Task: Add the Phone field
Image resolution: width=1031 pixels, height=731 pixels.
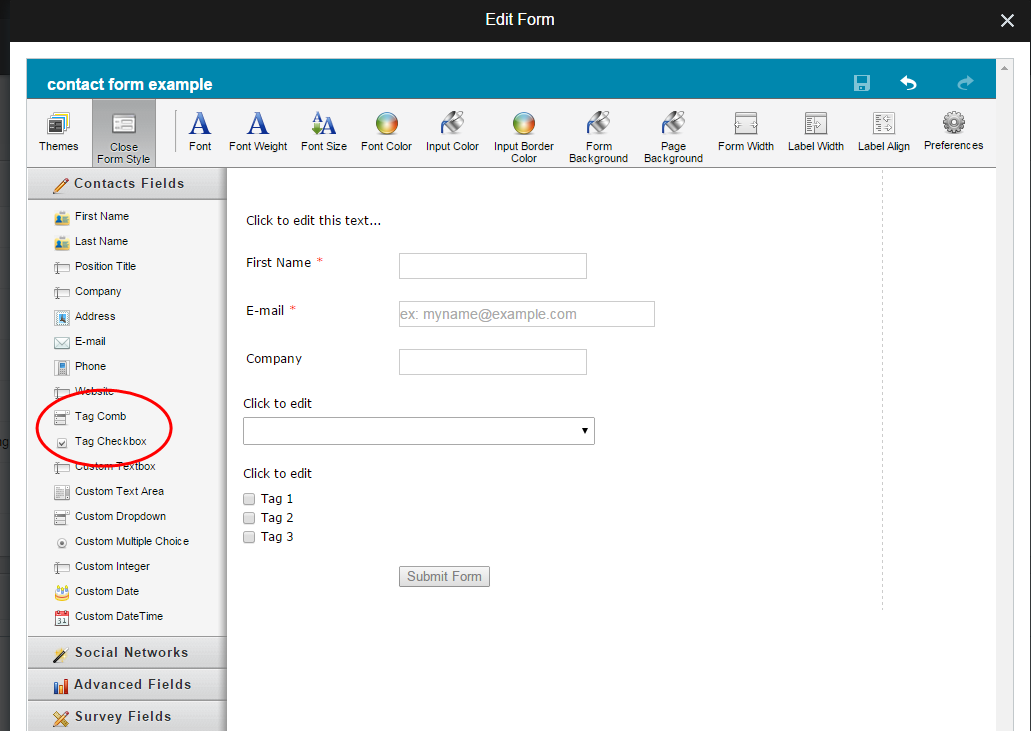Action: [x=80, y=366]
